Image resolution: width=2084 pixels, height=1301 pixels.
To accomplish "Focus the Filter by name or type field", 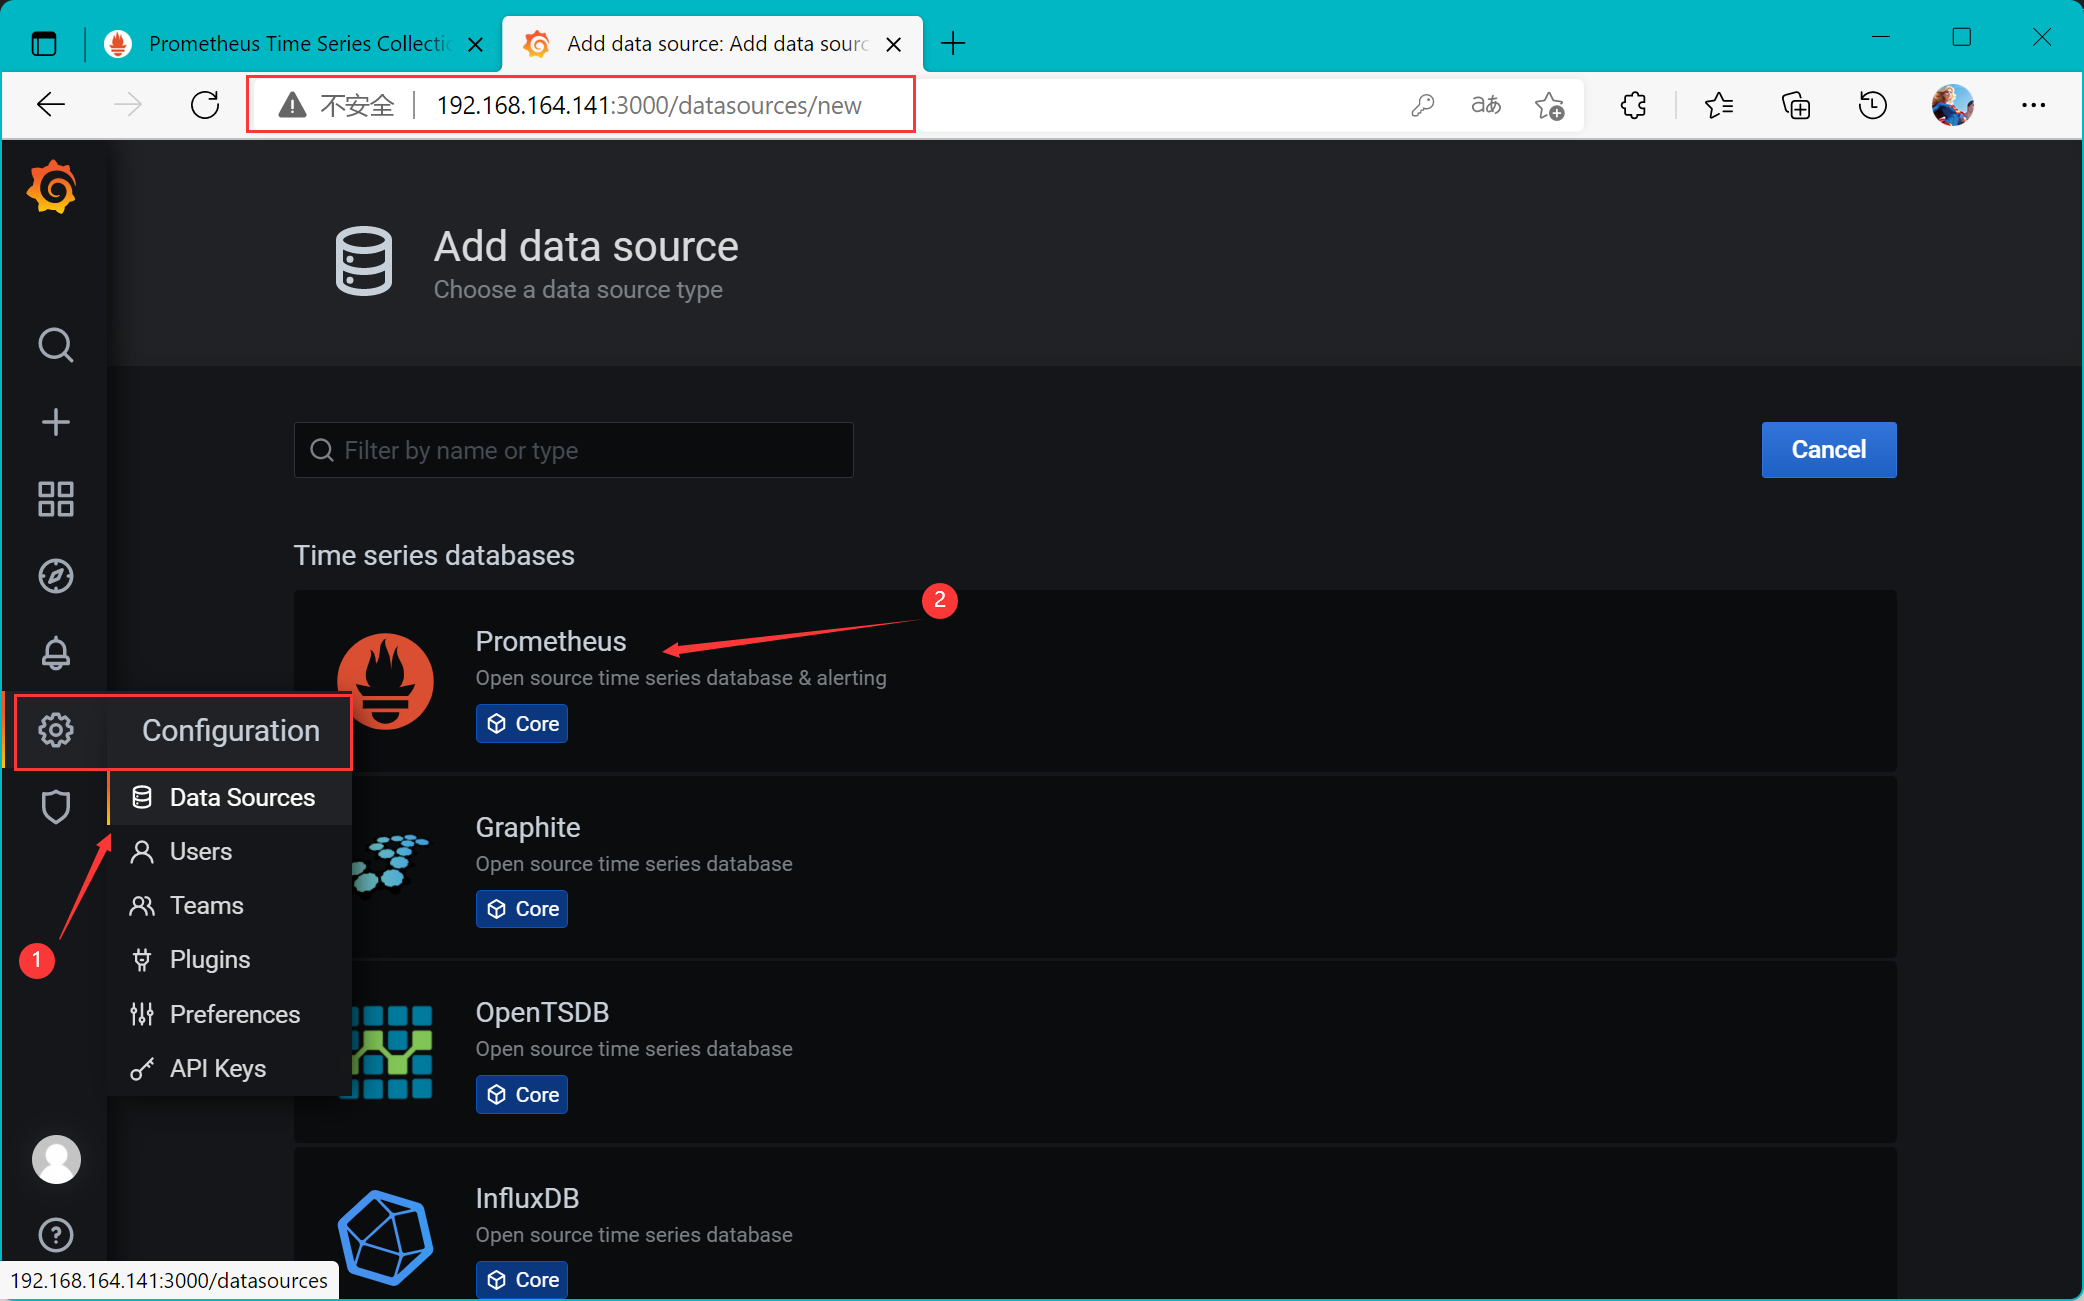I will (573, 450).
